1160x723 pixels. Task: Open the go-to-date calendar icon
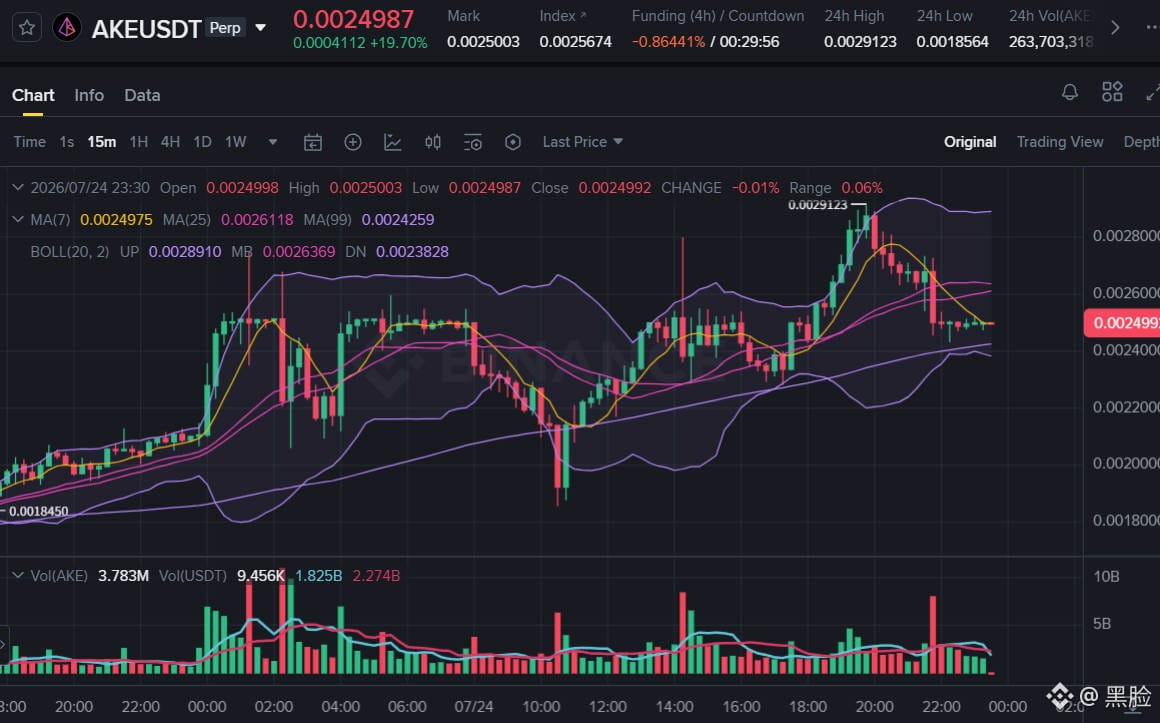pyautogui.click(x=313, y=142)
